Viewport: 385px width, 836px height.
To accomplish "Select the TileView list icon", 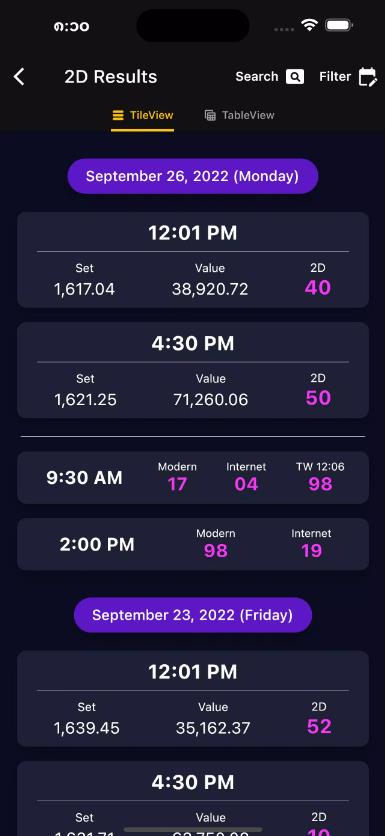I will [x=118, y=115].
